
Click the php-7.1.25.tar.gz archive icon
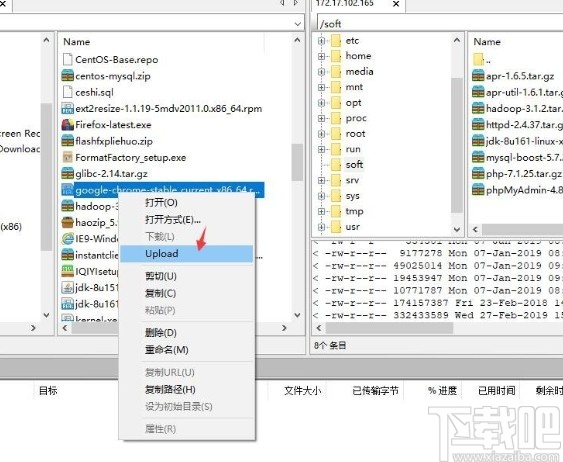(x=478, y=173)
